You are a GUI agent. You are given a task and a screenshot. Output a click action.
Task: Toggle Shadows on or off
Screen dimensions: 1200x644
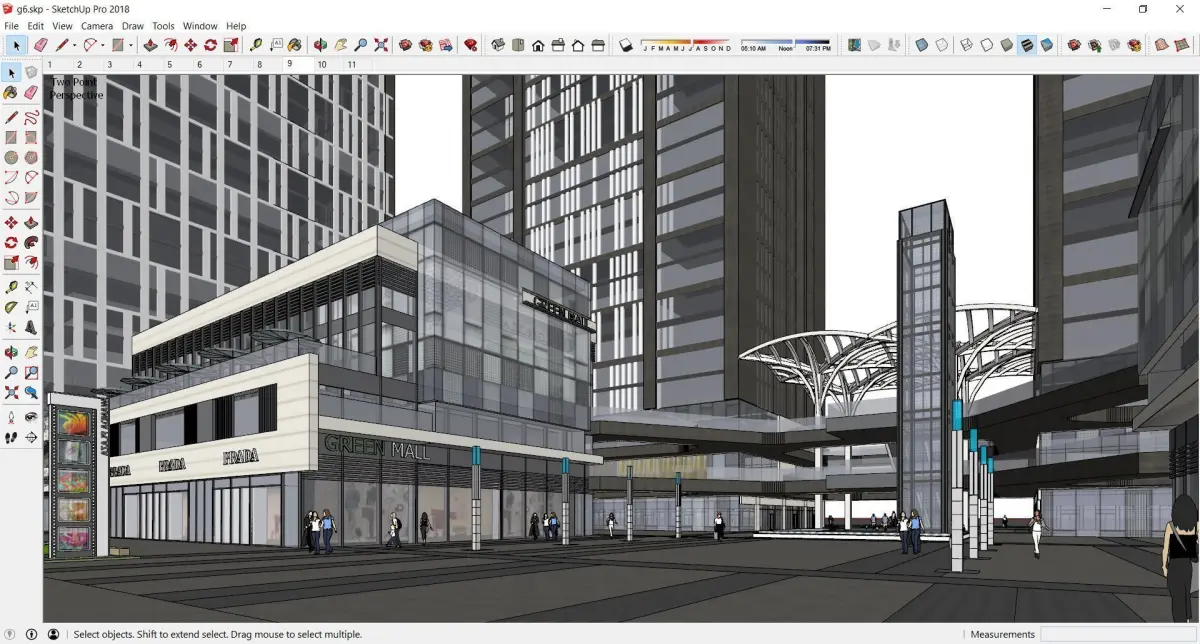coord(625,45)
